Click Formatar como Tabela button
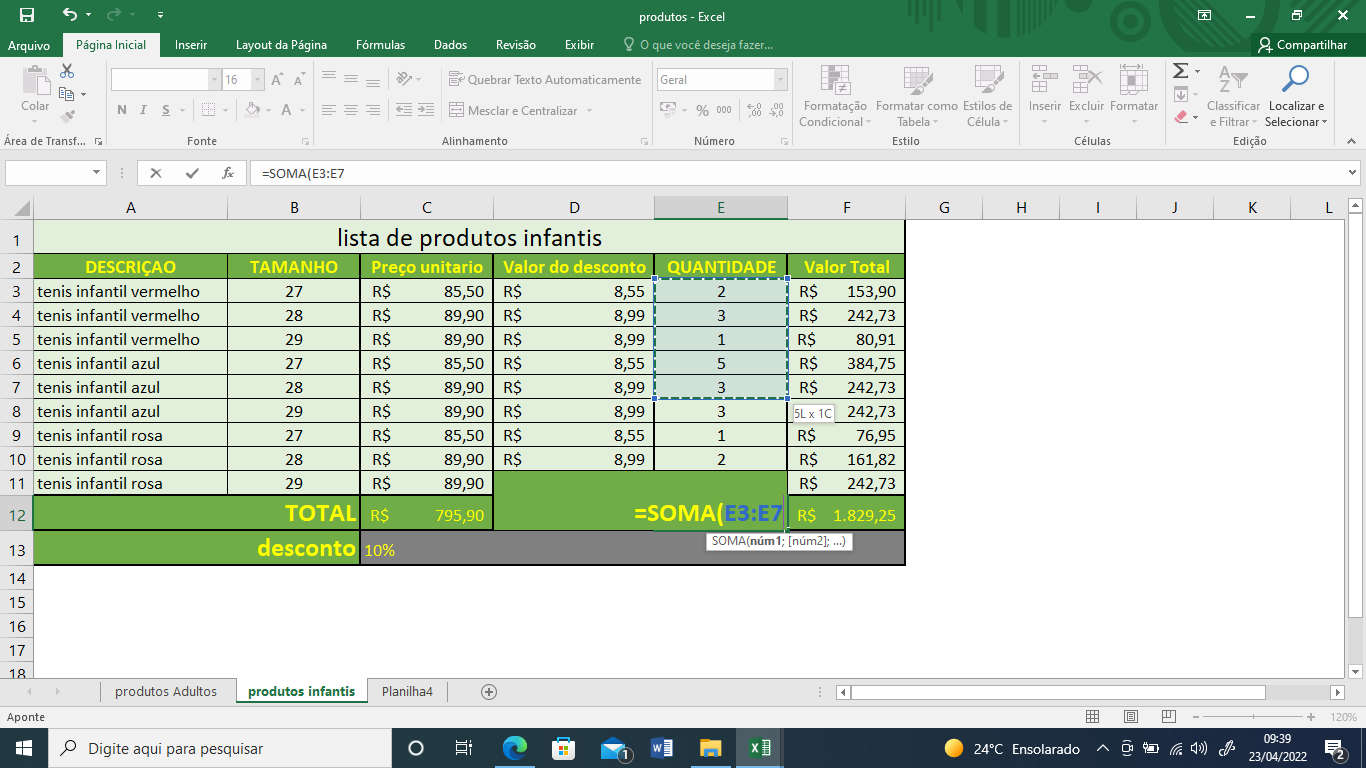 [x=916, y=96]
